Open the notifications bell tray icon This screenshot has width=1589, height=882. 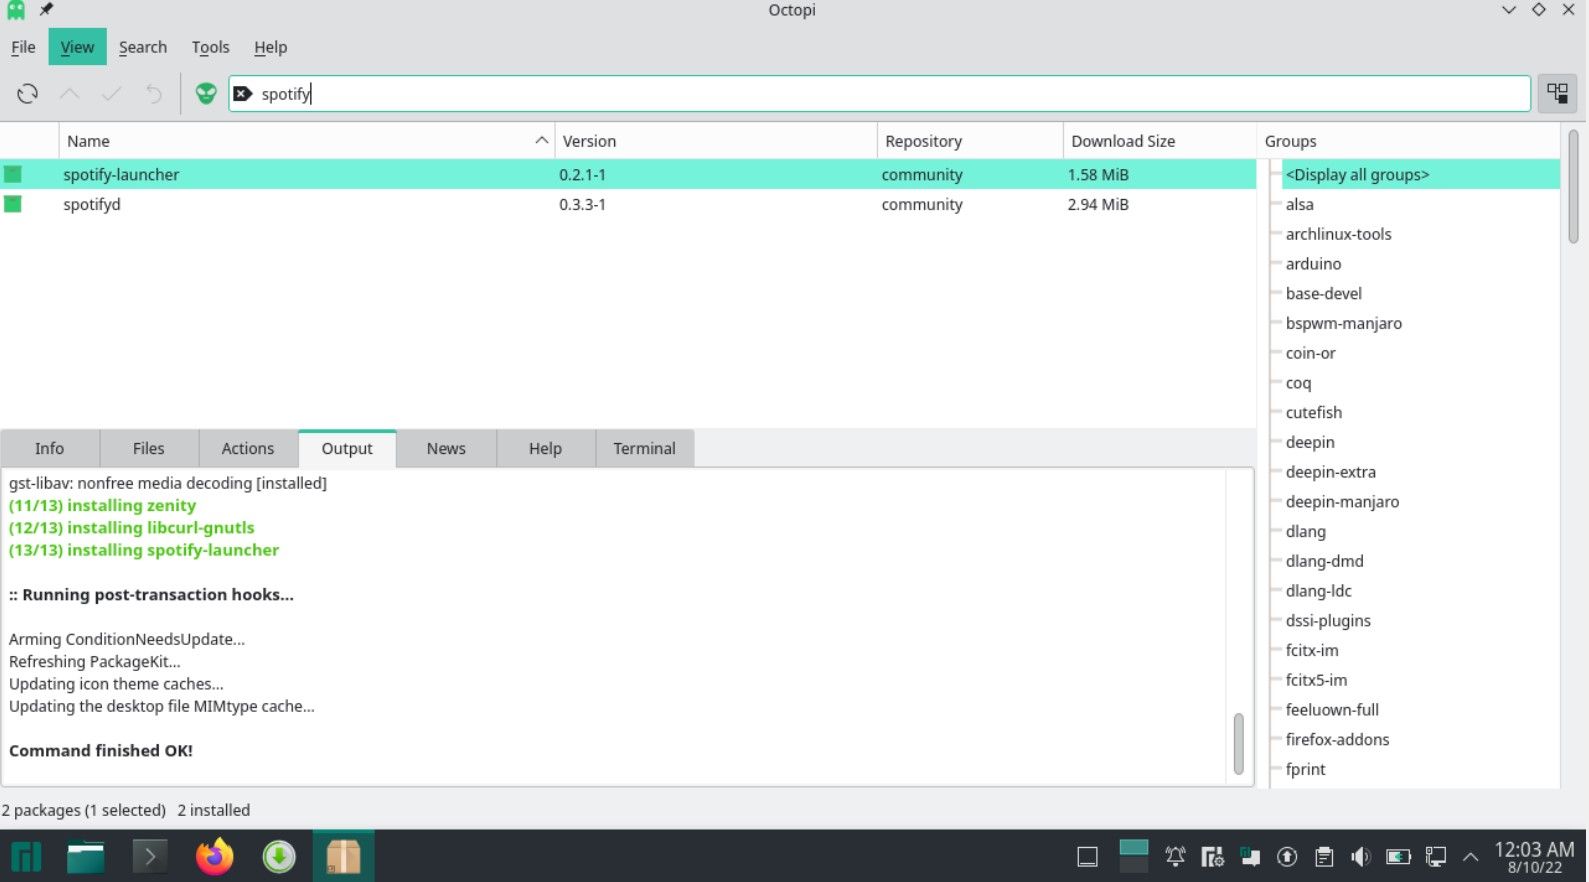click(1175, 857)
